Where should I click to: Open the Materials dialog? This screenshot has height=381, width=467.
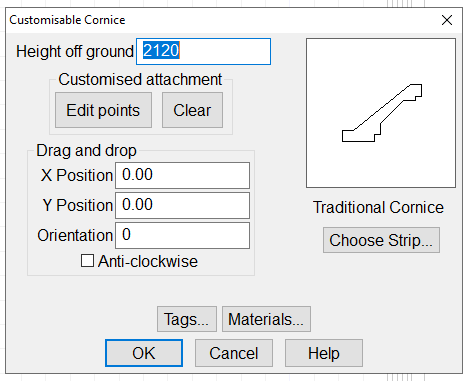(x=266, y=319)
